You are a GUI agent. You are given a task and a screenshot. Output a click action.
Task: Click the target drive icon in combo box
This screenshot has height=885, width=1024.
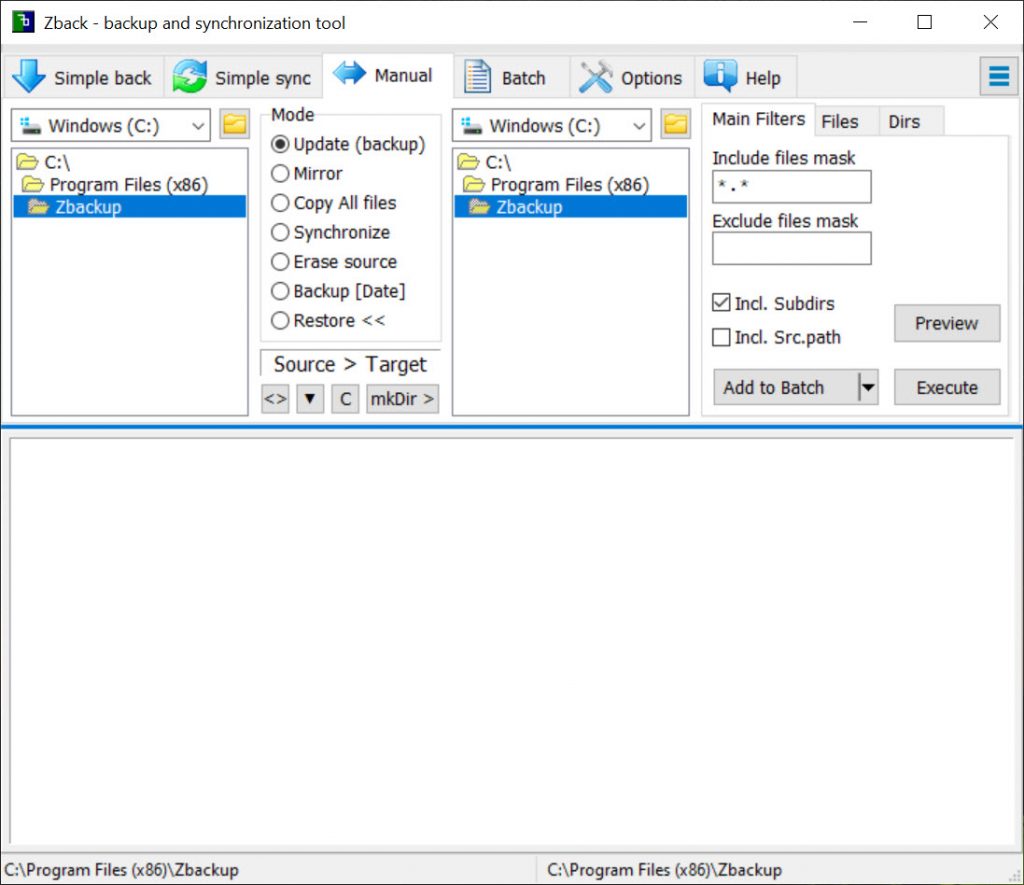click(x=472, y=125)
